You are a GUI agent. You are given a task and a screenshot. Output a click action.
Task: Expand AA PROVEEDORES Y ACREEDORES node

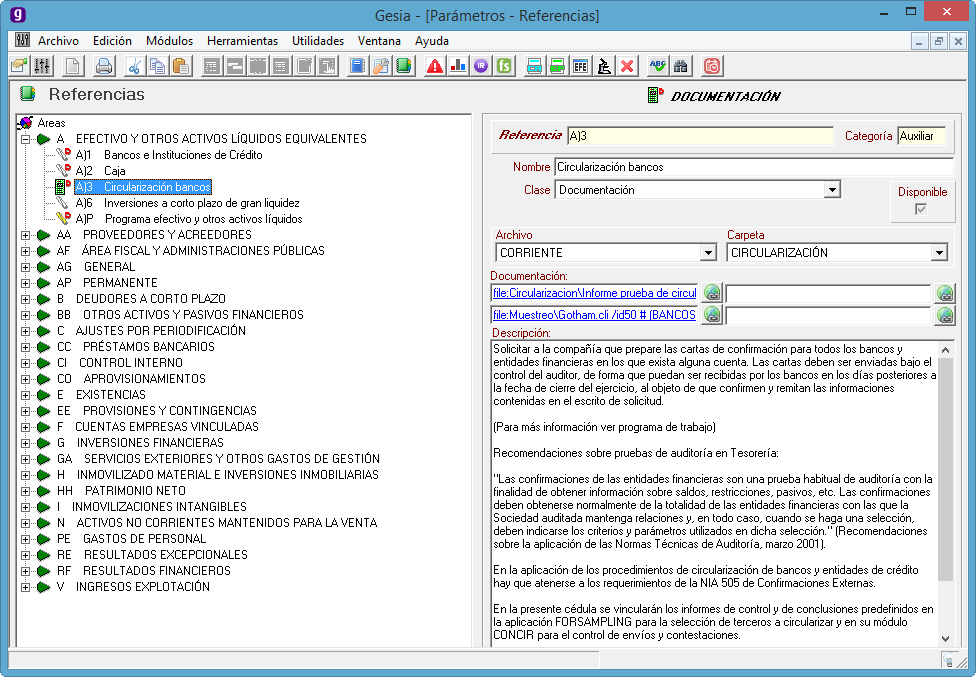tap(26, 235)
